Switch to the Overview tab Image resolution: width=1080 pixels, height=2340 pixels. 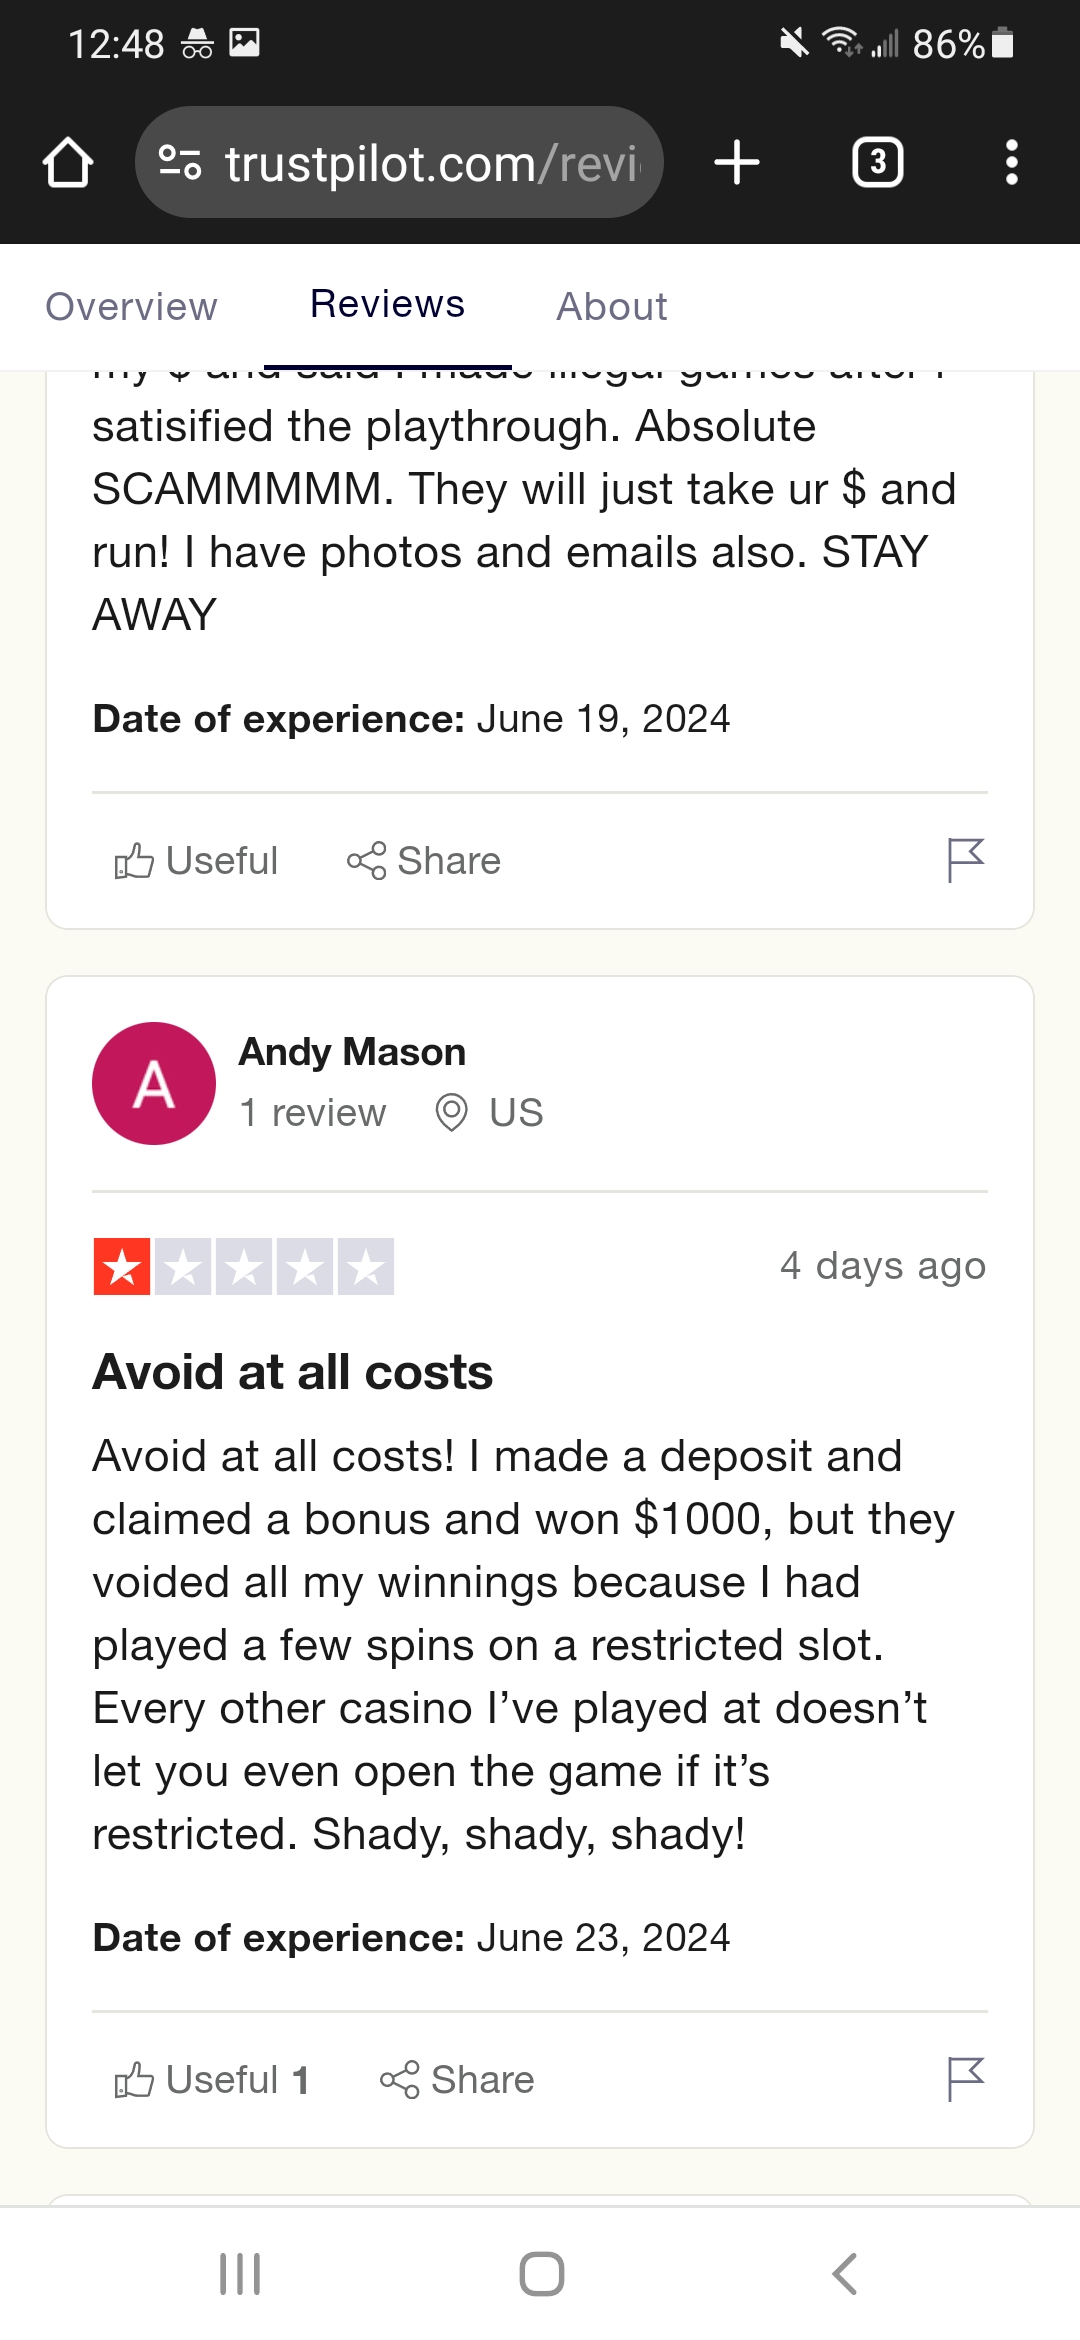[131, 306]
